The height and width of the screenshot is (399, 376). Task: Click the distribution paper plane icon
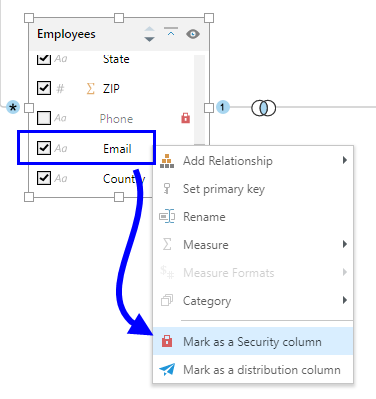[x=167, y=369]
